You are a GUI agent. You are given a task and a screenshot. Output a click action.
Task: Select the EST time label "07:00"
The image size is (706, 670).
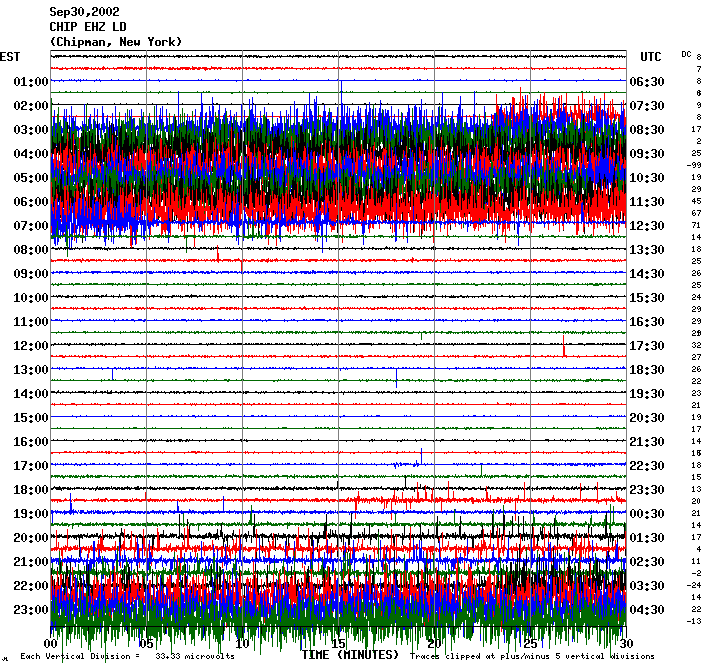[31, 226]
